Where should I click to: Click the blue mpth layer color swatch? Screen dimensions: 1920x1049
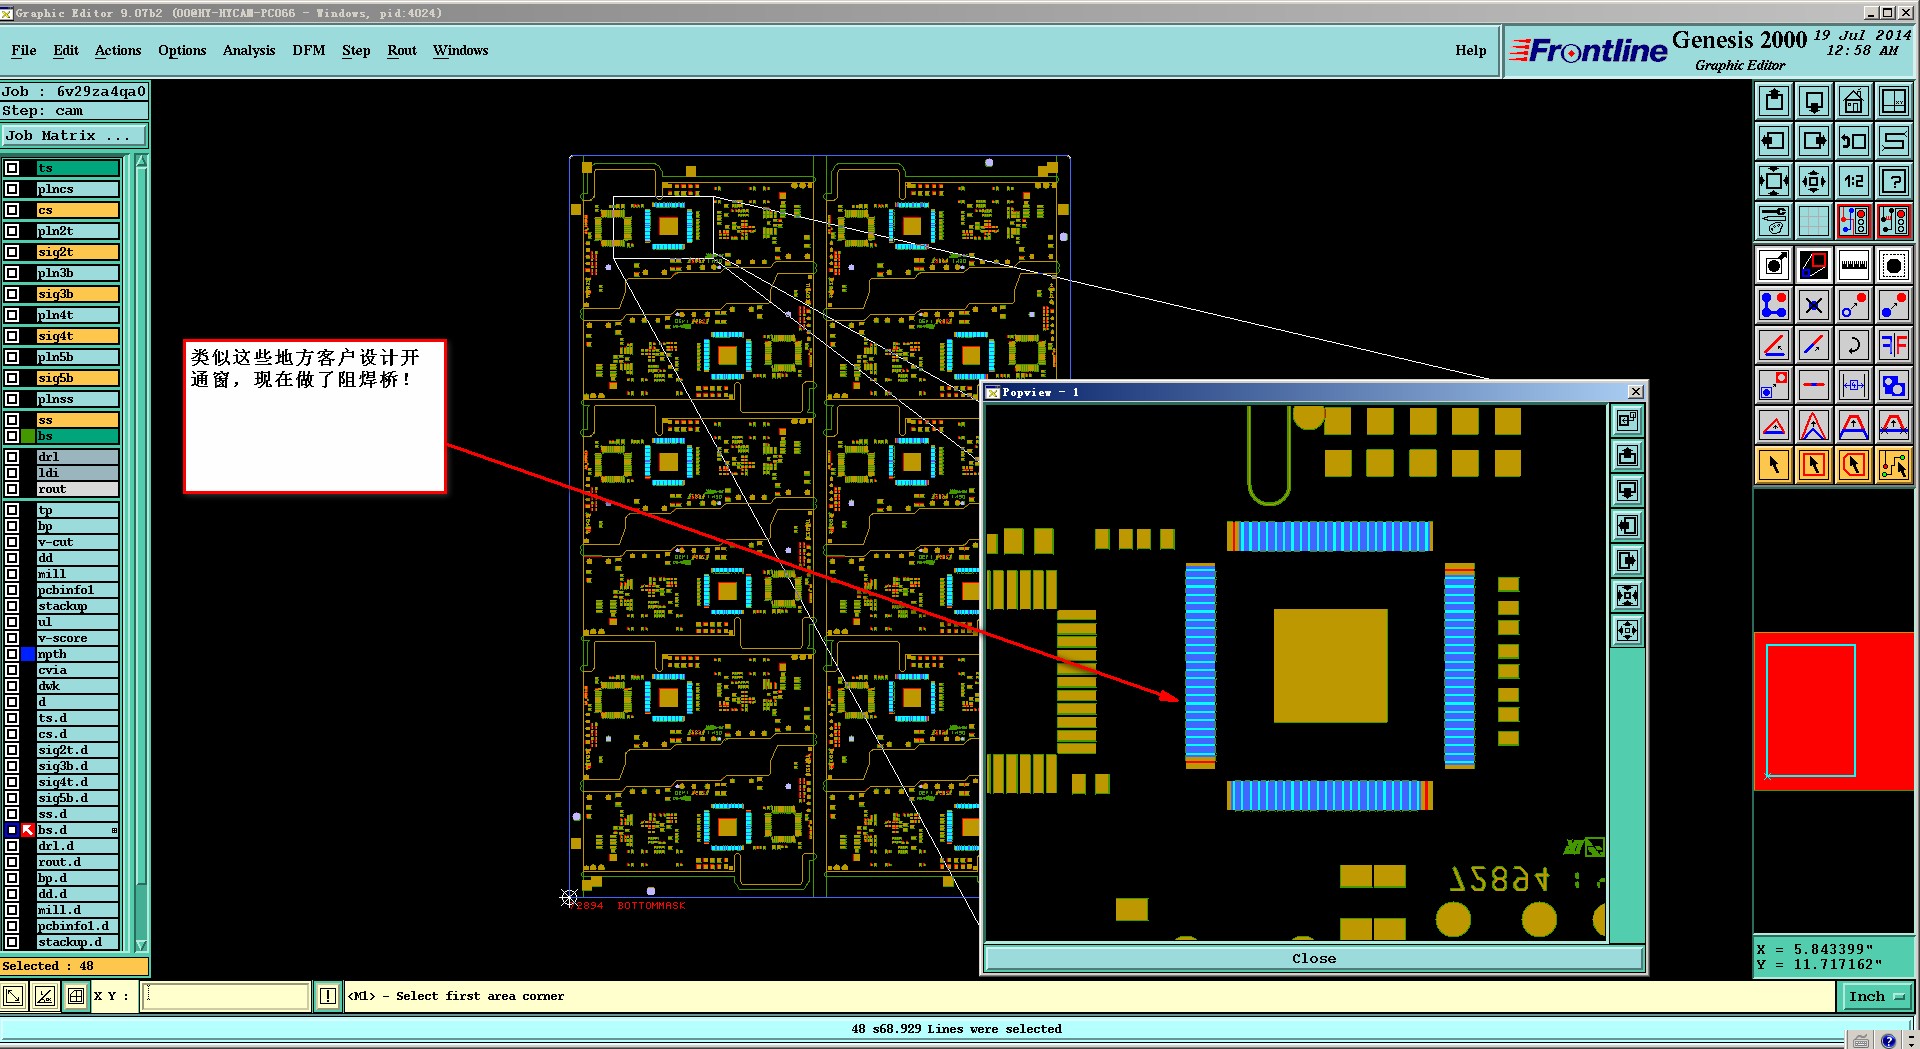(x=28, y=654)
